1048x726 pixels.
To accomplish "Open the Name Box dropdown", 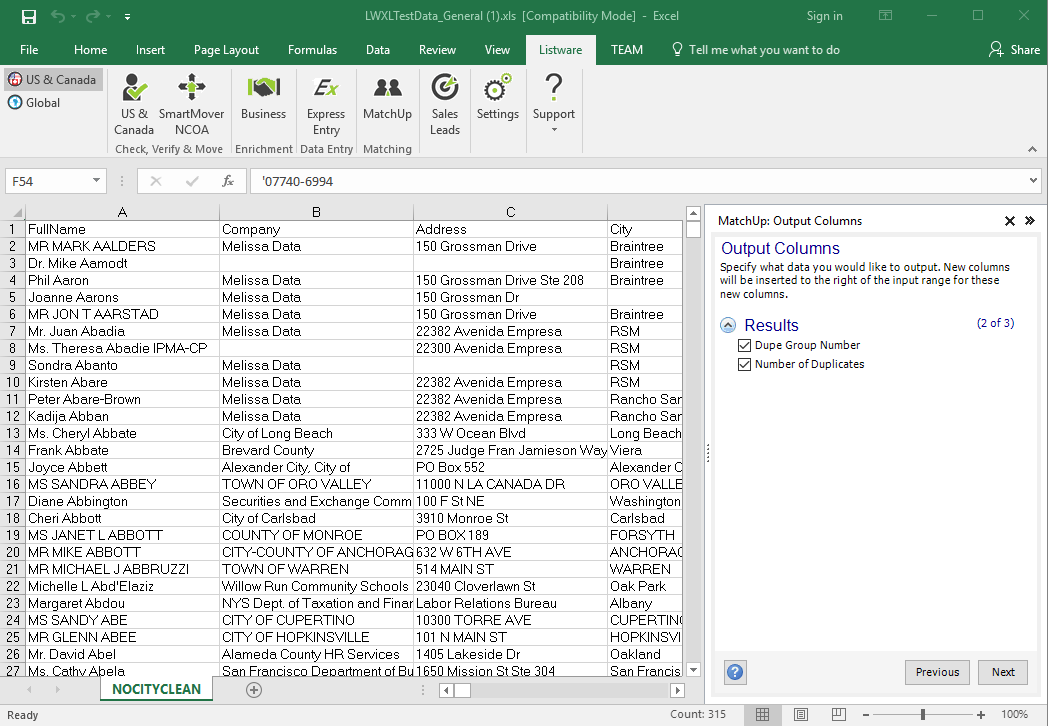I will pyautogui.click(x=97, y=181).
